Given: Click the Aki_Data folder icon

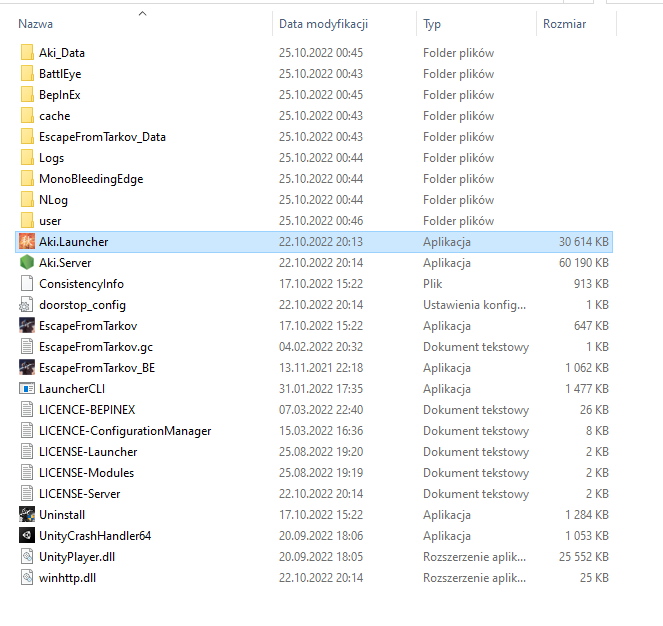Looking at the screenshot, I should click(27, 52).
